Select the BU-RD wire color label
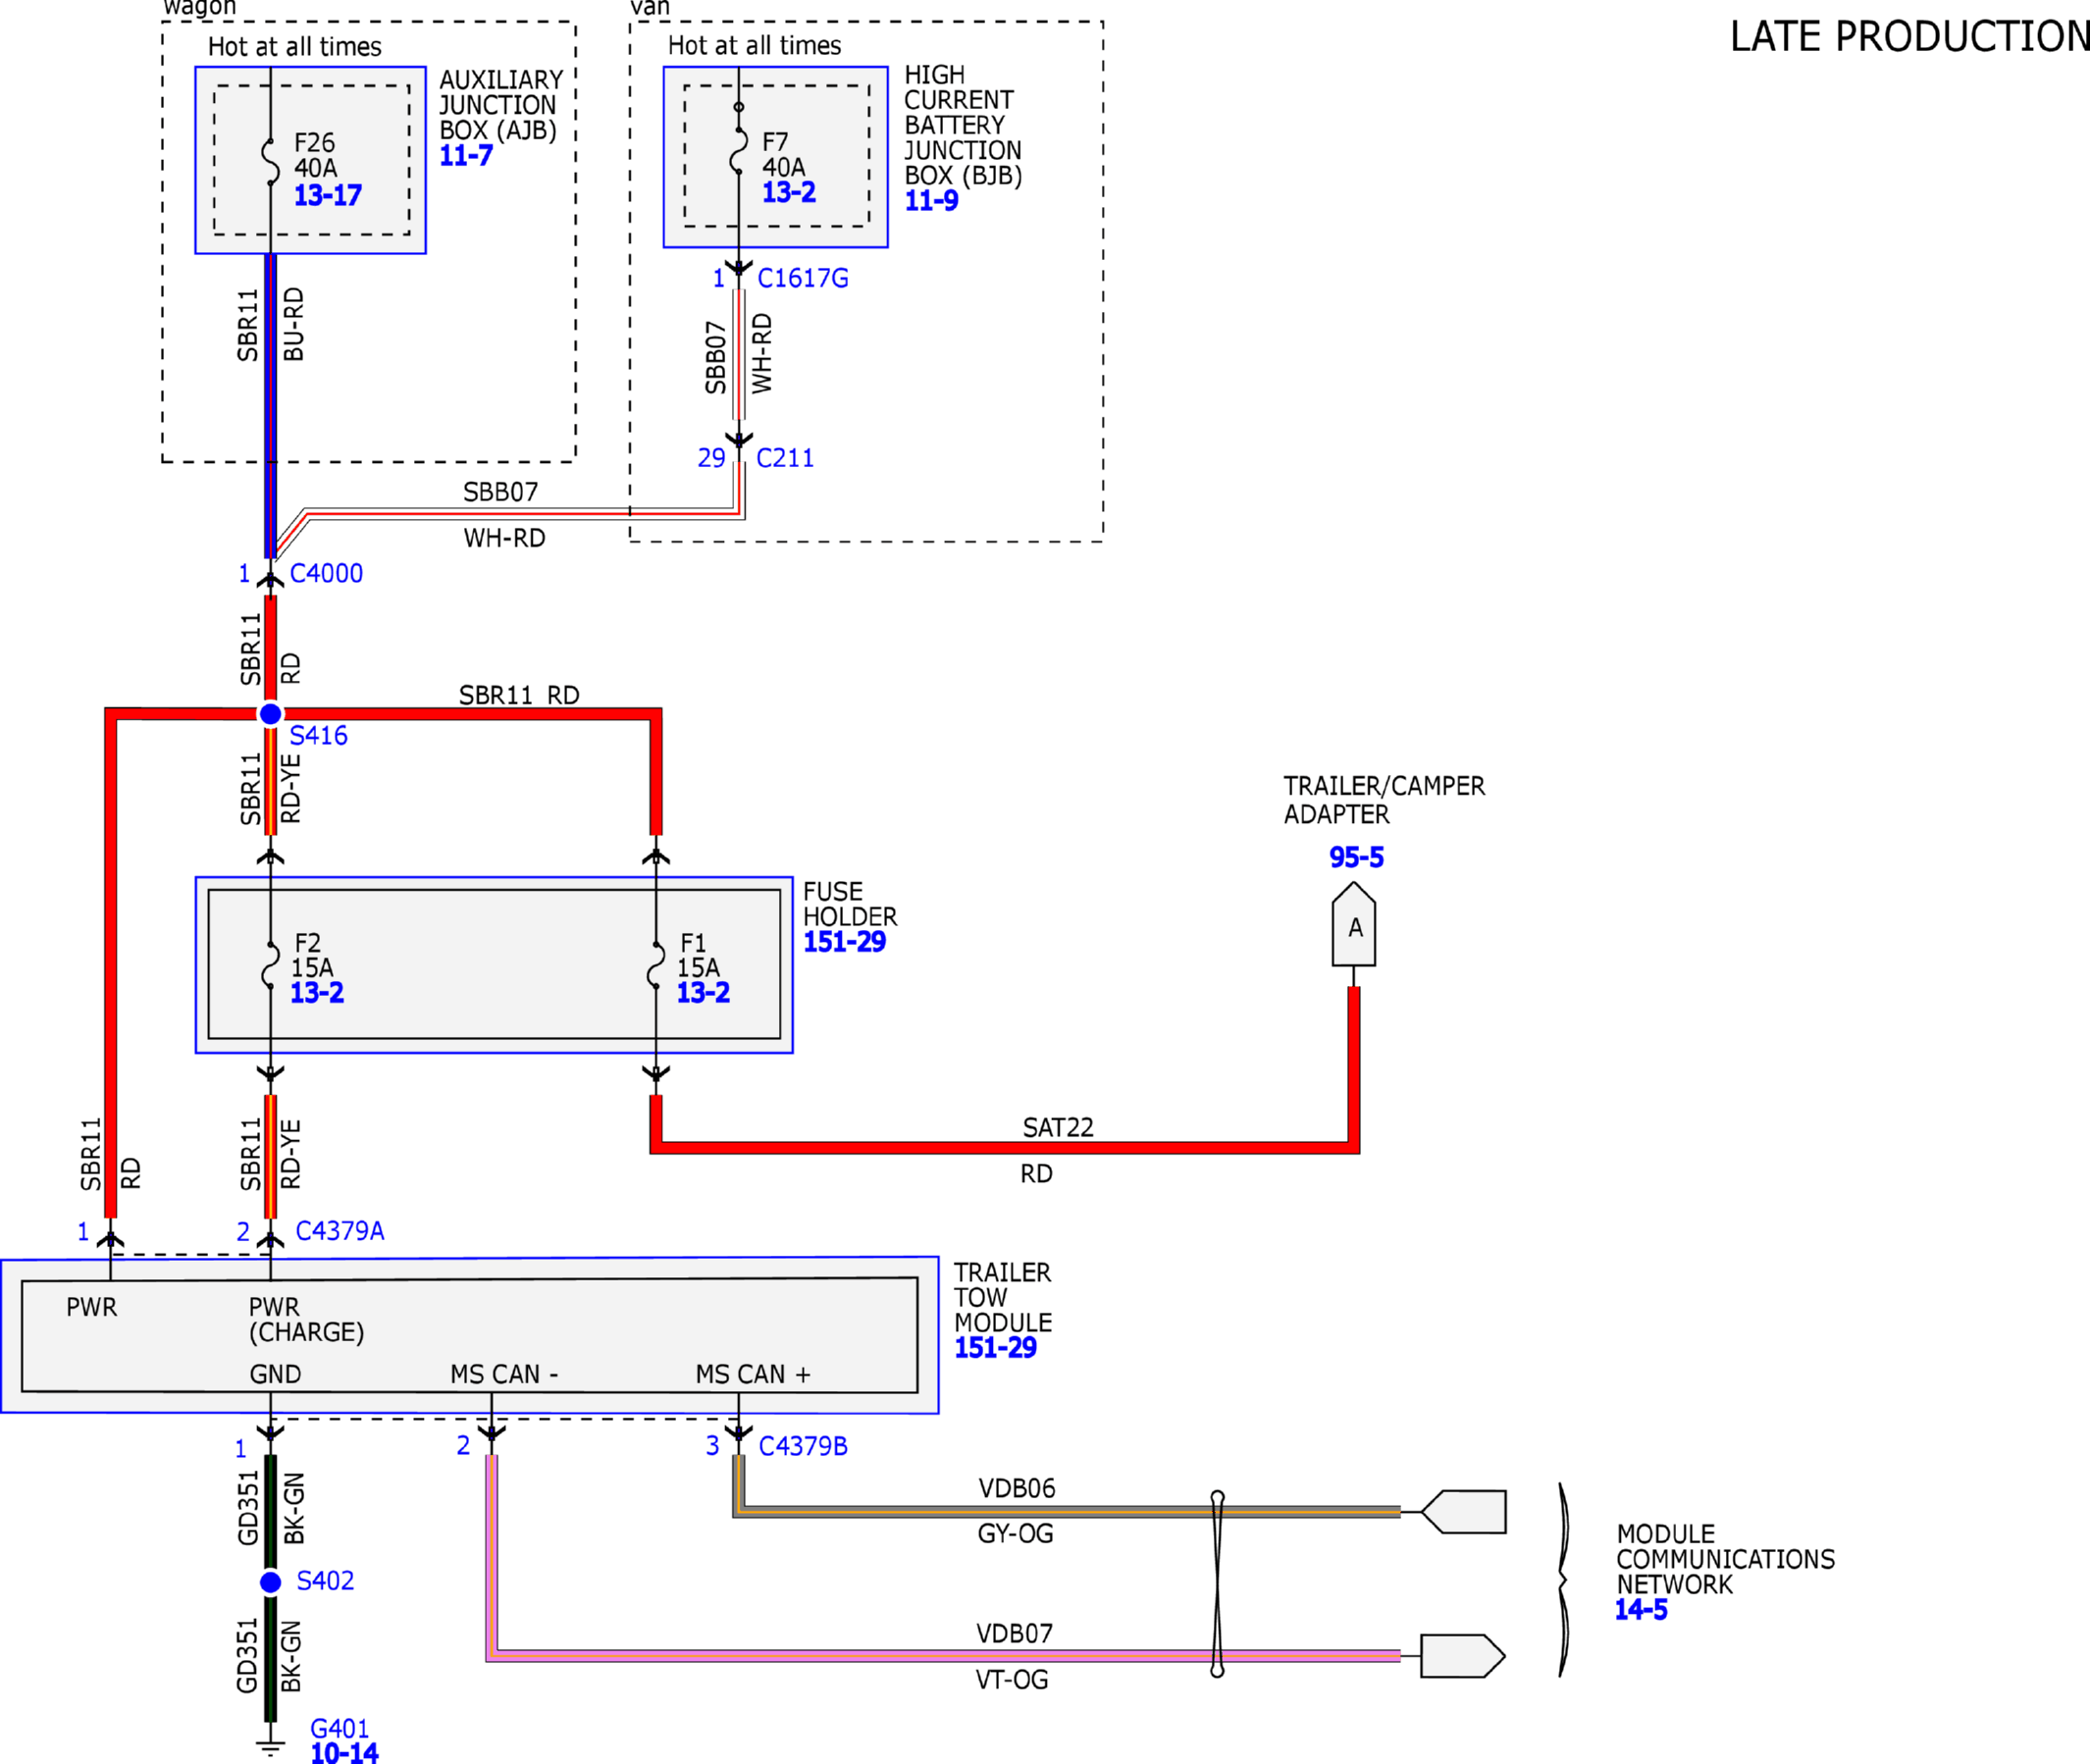Viewport: 2090px width, 1764px height. point(293,324)
